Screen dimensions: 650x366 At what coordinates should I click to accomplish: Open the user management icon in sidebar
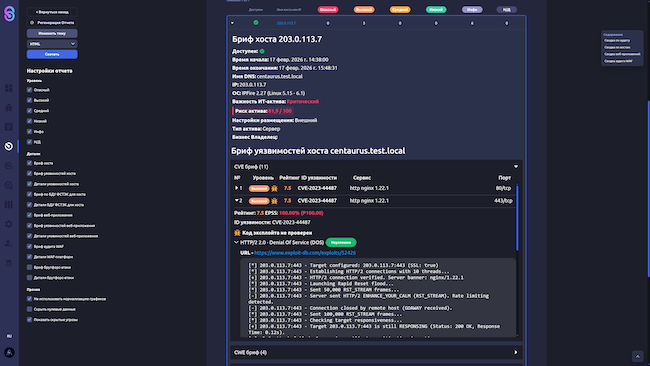tap(9, 244)
